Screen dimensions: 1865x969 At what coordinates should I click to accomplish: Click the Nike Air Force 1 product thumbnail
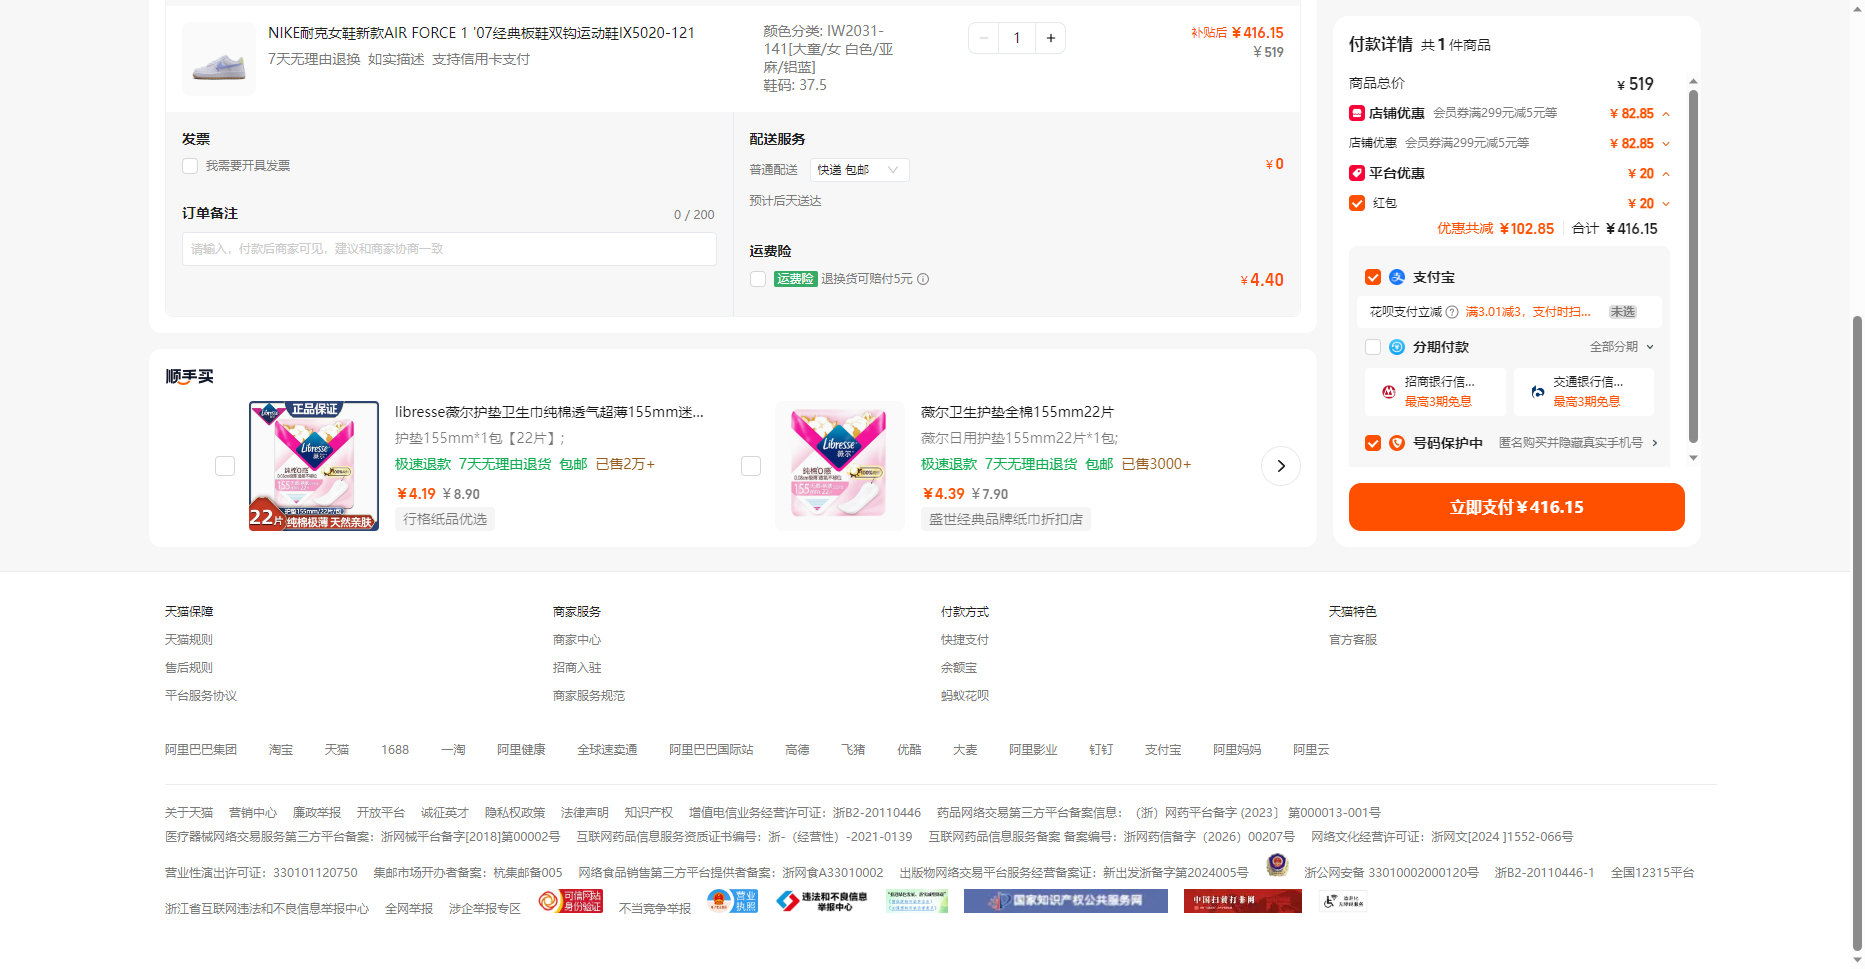[x=219, y=59]
